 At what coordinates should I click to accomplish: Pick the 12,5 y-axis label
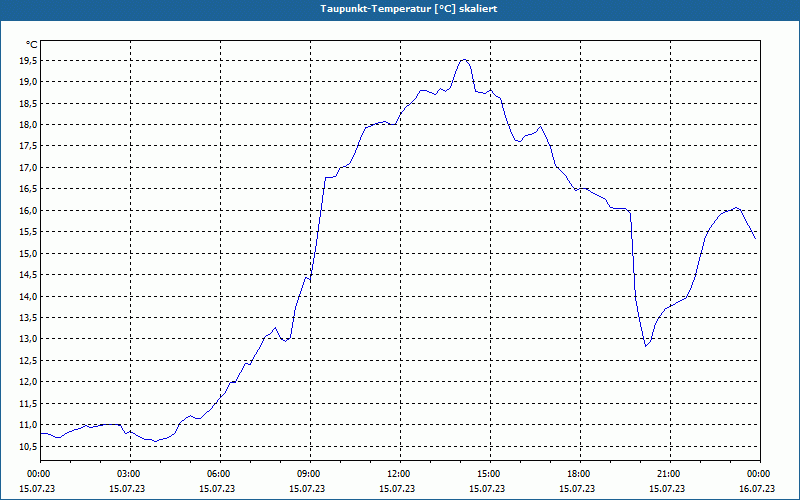[x=28, y=360]
